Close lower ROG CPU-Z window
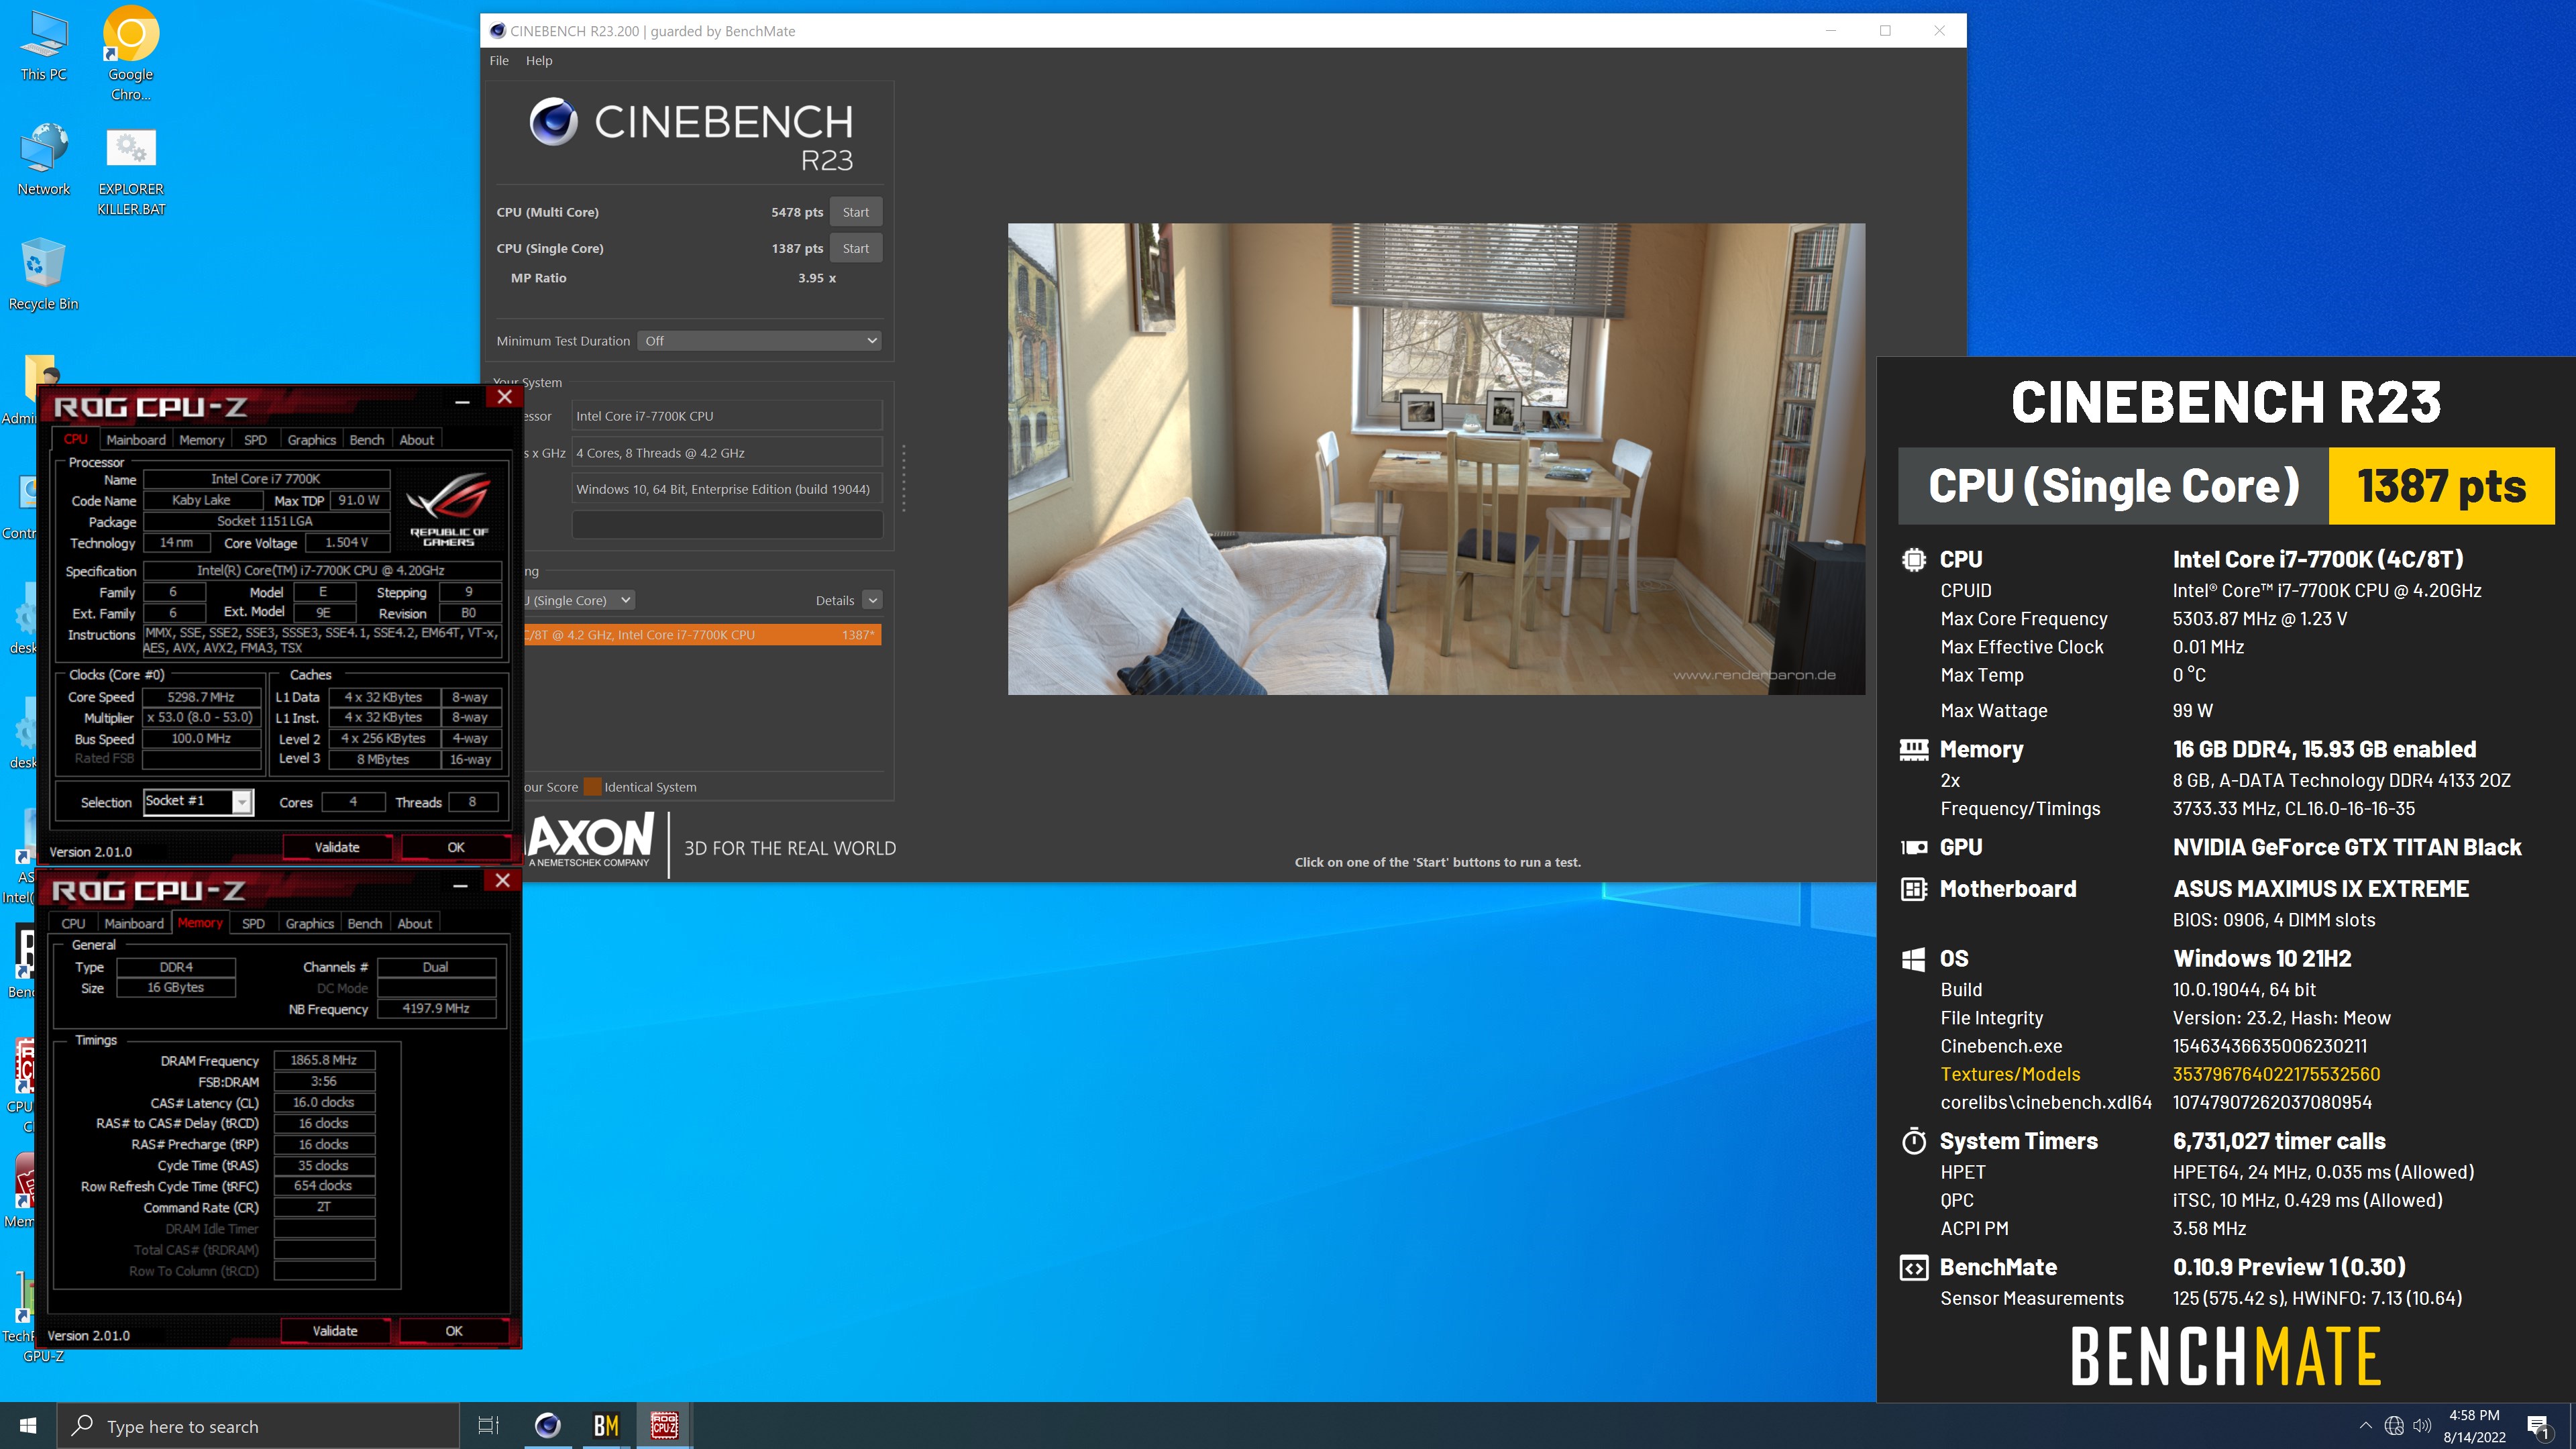 pyautogui.click(x=503, y=881)
